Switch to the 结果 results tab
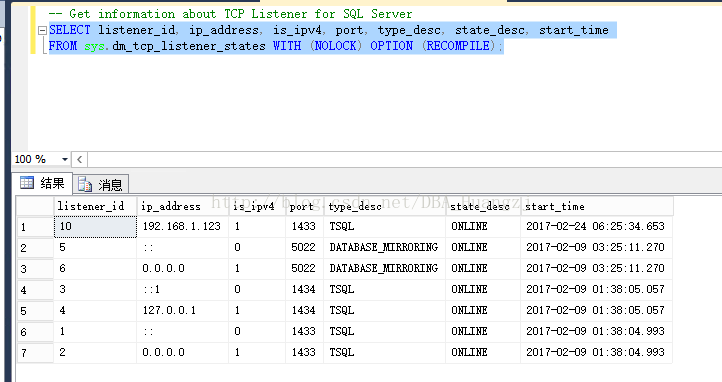The height and width of the screenshot is (382, 722). click(x=42, y=183)
